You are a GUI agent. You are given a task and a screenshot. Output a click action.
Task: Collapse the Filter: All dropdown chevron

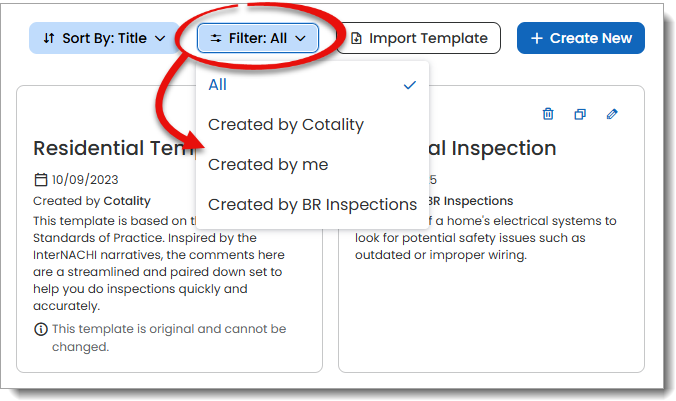(301, 39)
